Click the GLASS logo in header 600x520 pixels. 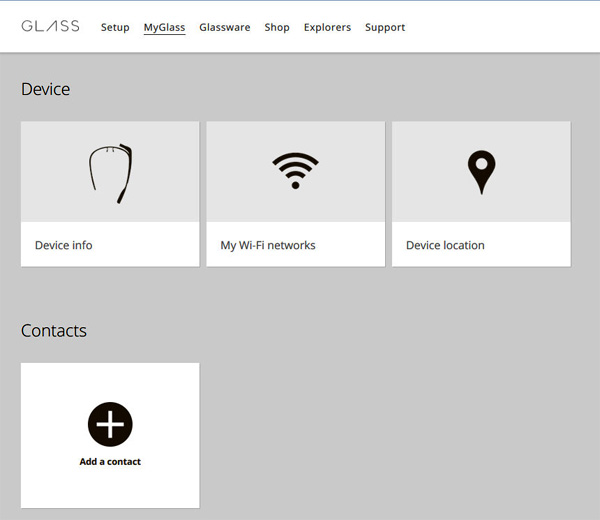[x=50, y=26]
